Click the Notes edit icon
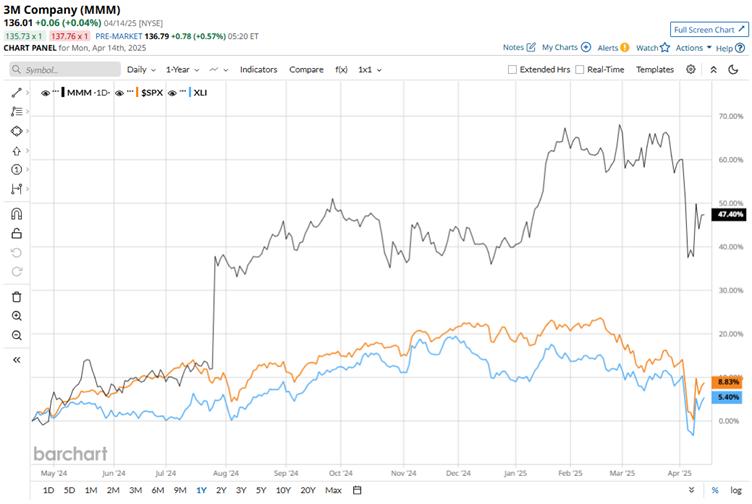Image resolution: width=752 pixels, height=504 pixels. tap(531, 47)
